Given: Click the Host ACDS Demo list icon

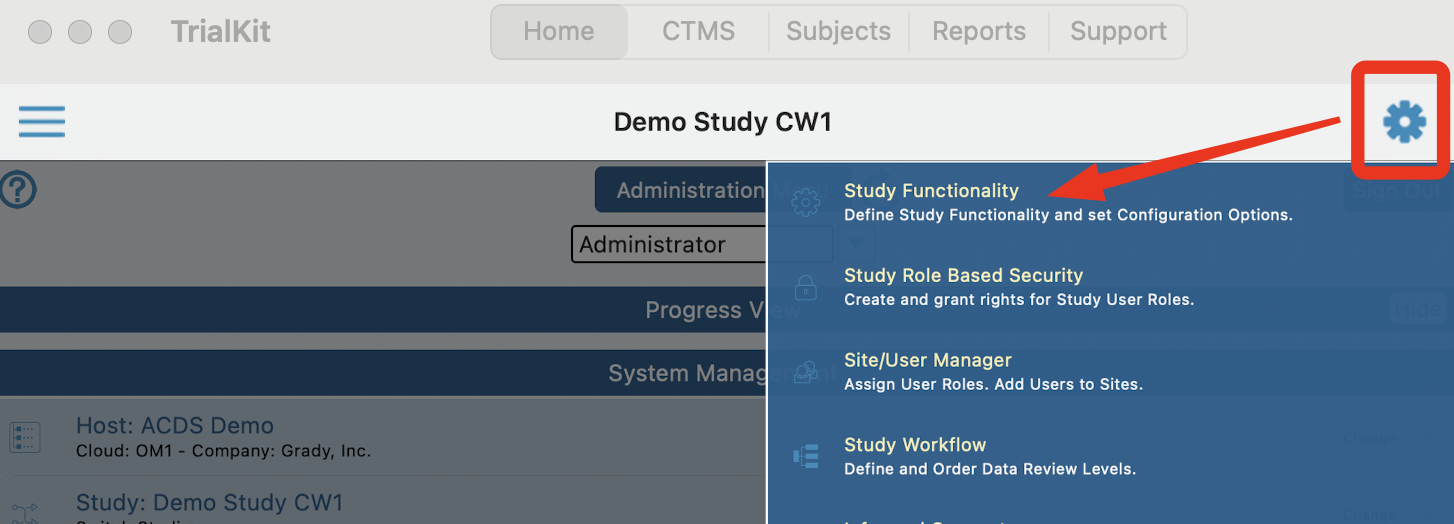Looking at the screenshot, I should (25, 437).
